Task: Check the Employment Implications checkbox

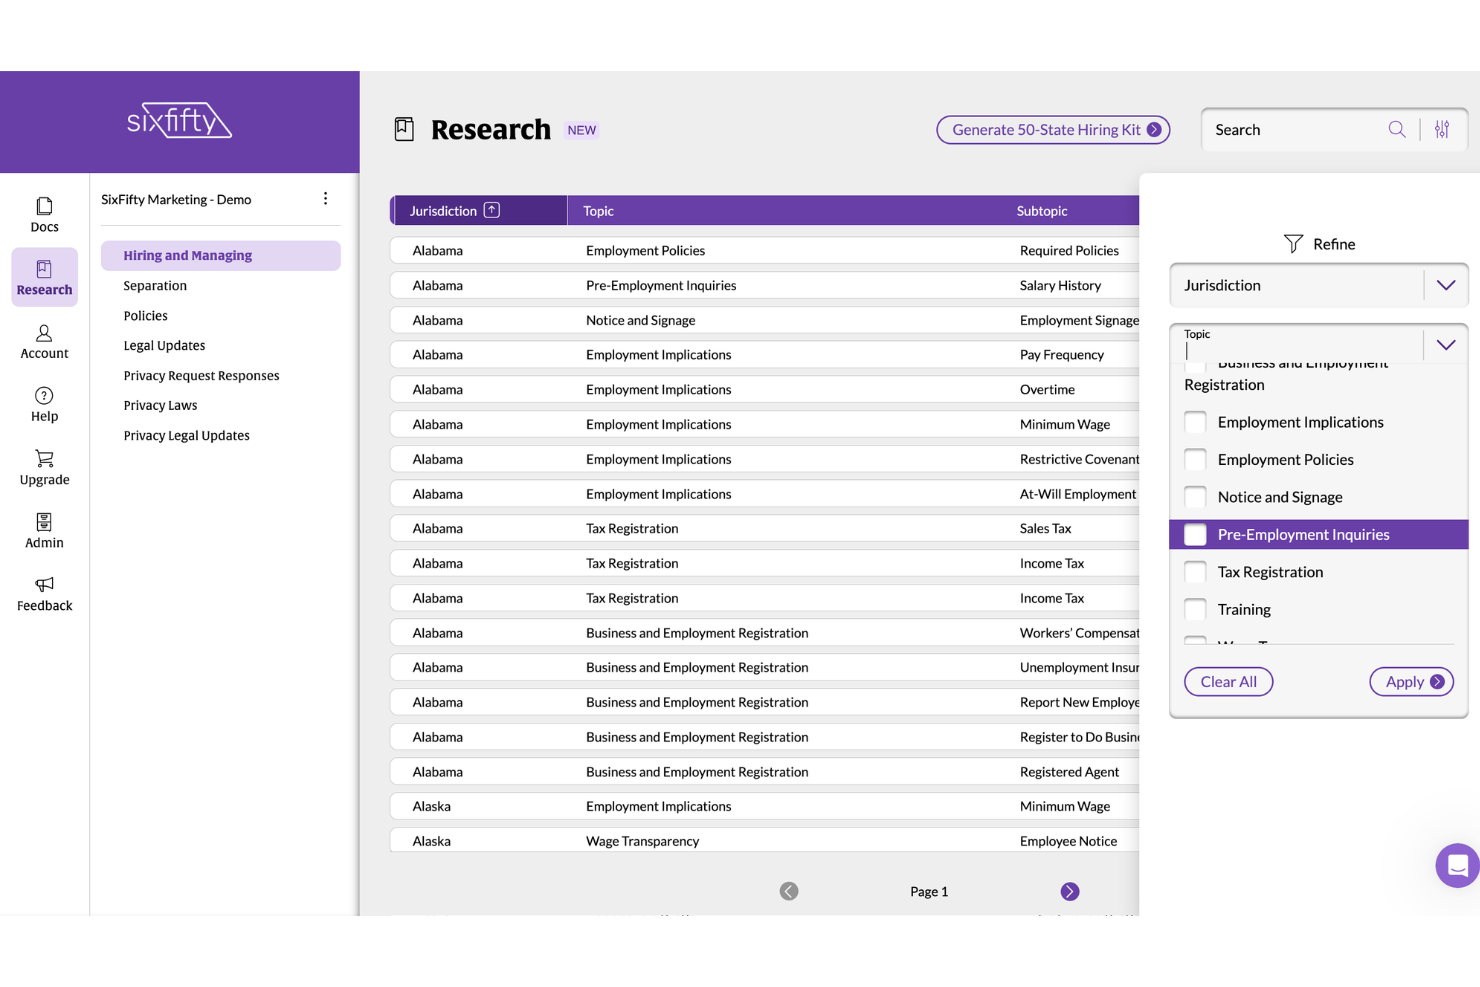Action: pos(1195,422)
